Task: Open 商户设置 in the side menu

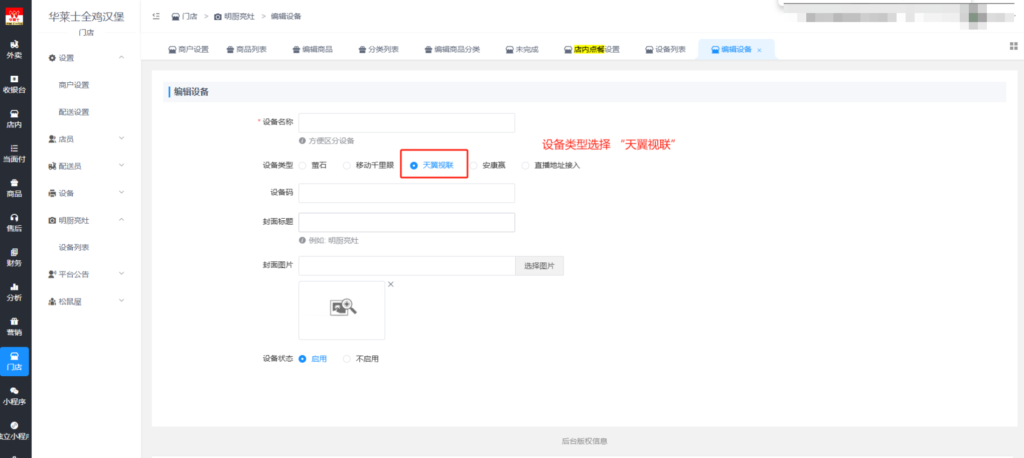Action: [x=74, y=85]
